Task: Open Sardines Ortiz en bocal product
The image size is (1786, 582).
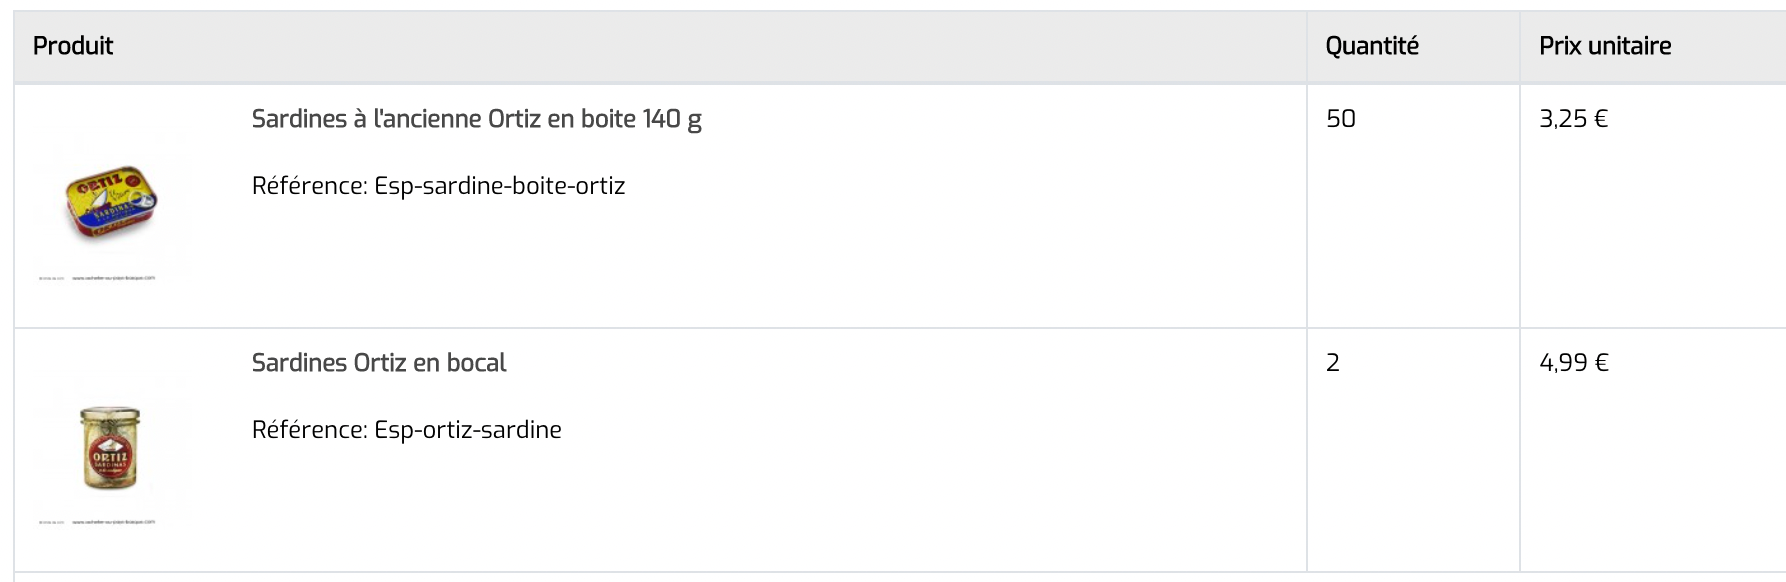Action: click(379, 363)
